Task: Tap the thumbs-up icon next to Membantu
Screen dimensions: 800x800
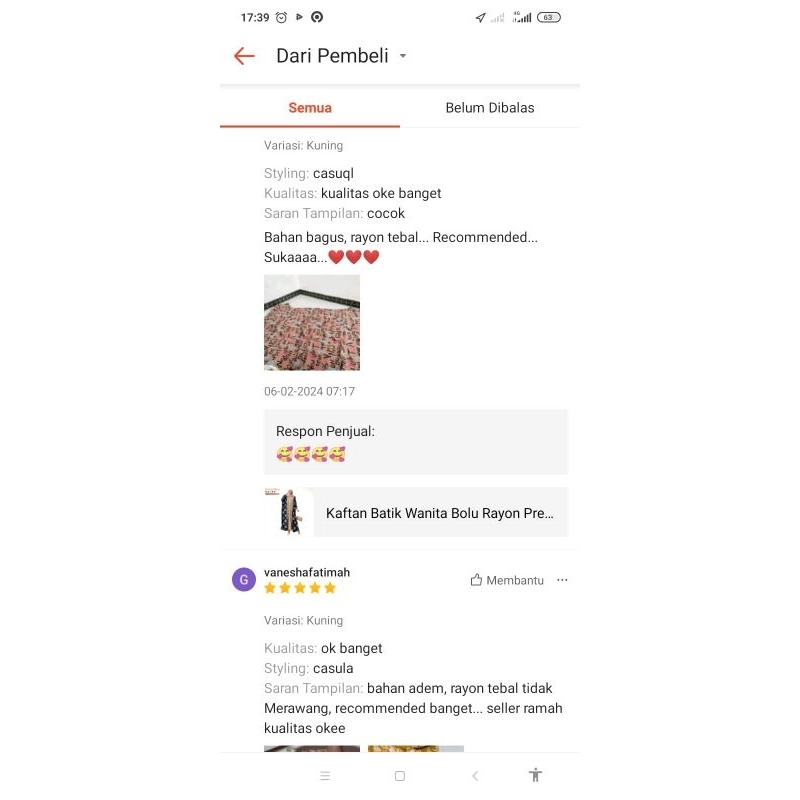Action: [x=476, y=580]
